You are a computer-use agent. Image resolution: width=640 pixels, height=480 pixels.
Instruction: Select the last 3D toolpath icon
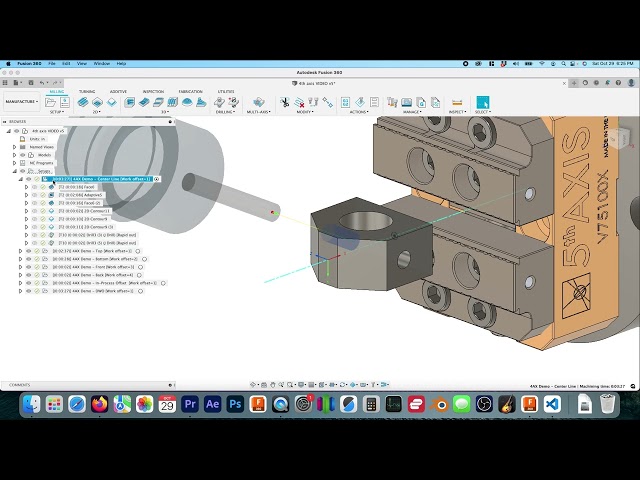coord(201,102)
